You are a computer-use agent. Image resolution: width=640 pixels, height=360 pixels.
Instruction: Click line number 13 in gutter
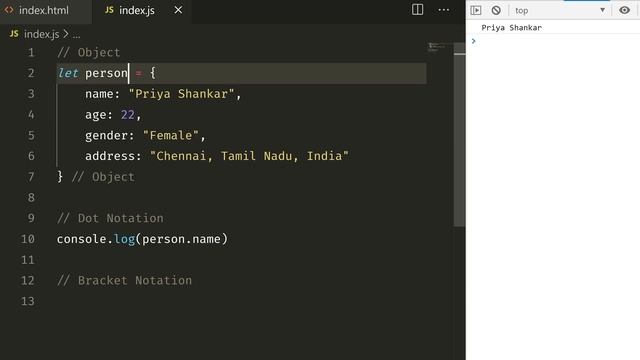click(x=27, y=301)
